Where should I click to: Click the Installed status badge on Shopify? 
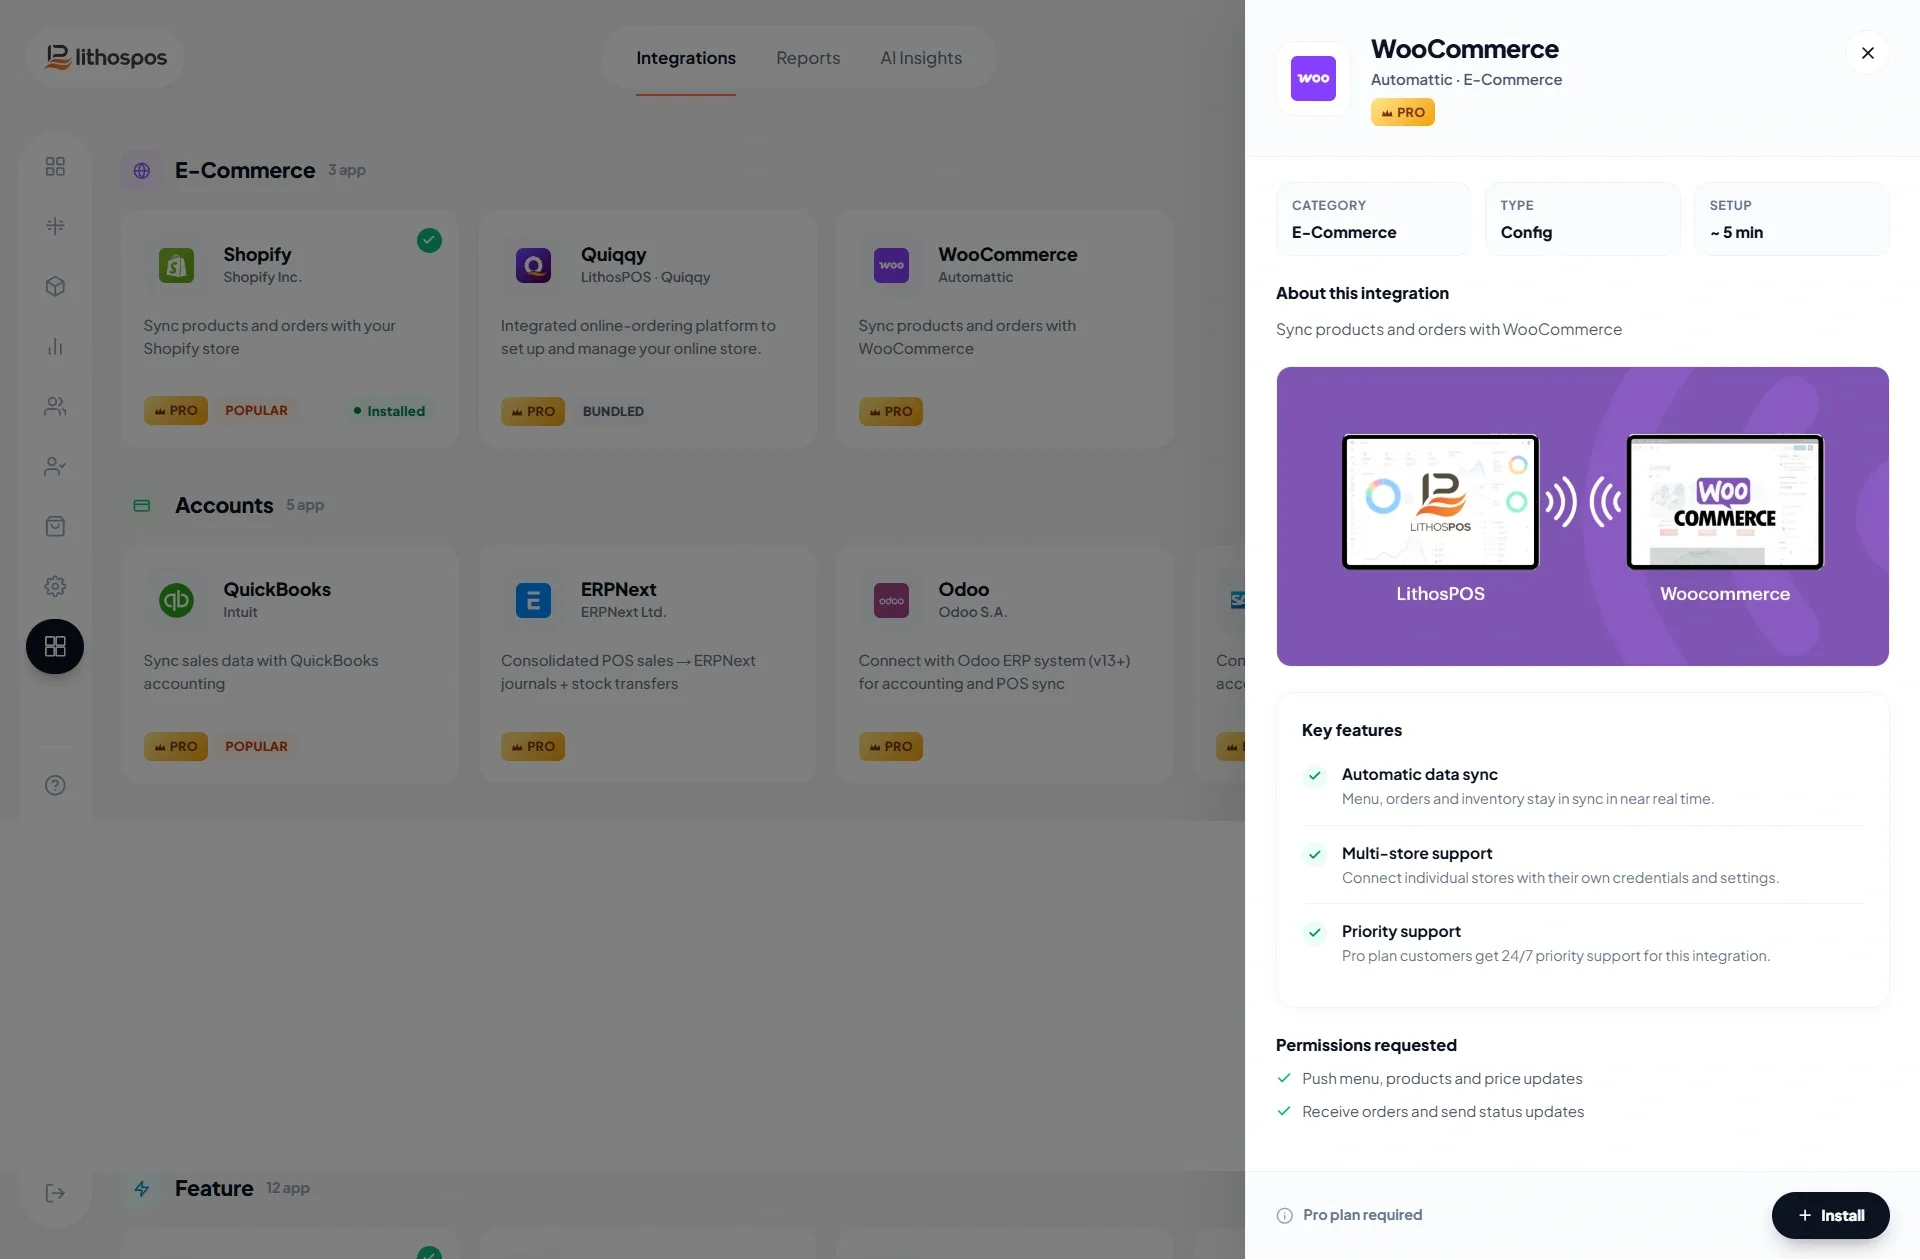(389, 411)
